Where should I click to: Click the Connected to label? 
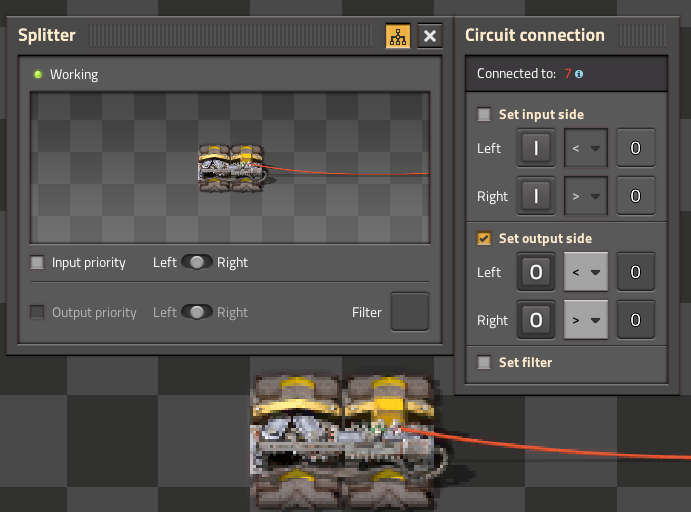pyautogui.click(x=516, y=74)
